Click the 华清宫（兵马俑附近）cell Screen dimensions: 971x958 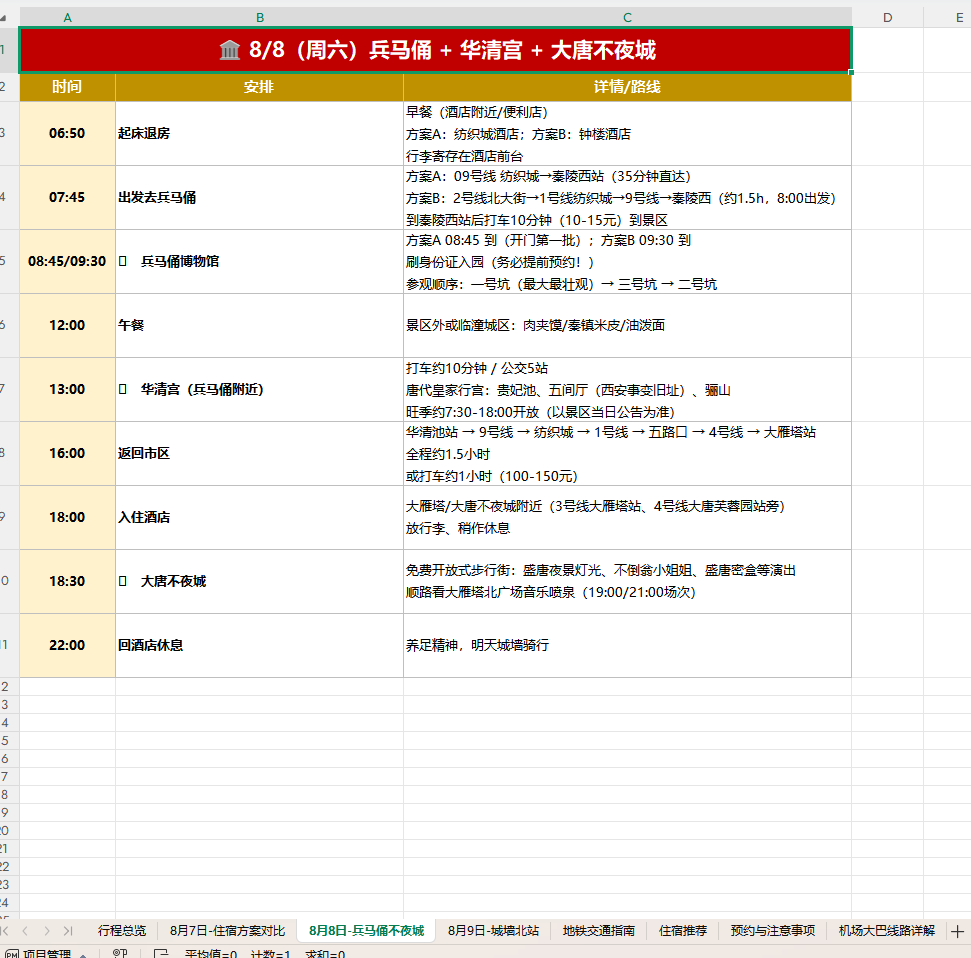(x=259, y=390)
